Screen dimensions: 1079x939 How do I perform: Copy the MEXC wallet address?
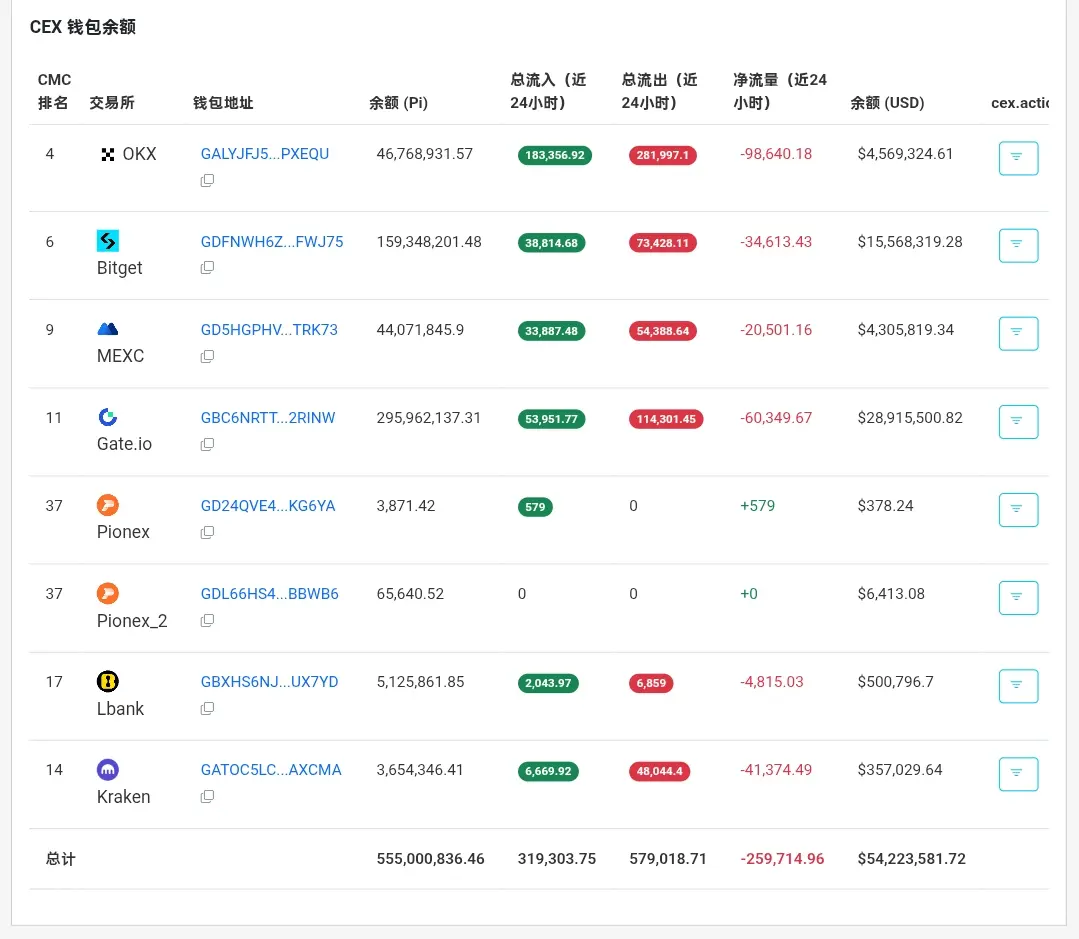207,356
